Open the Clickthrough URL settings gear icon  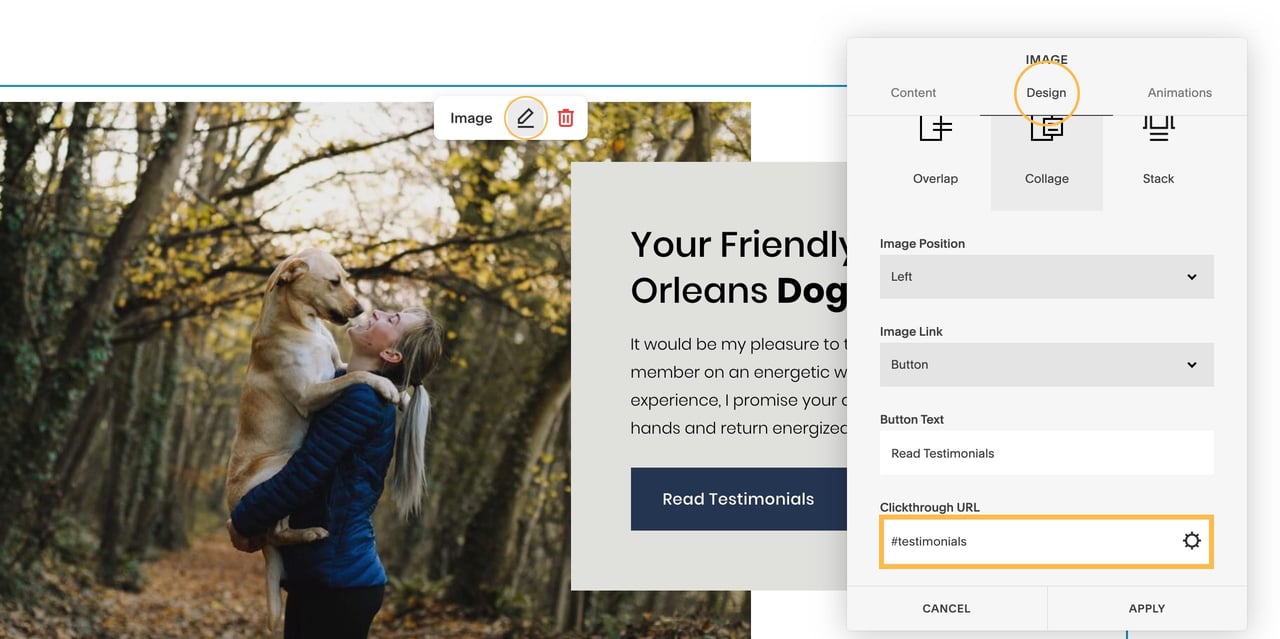click(1191, 540)
